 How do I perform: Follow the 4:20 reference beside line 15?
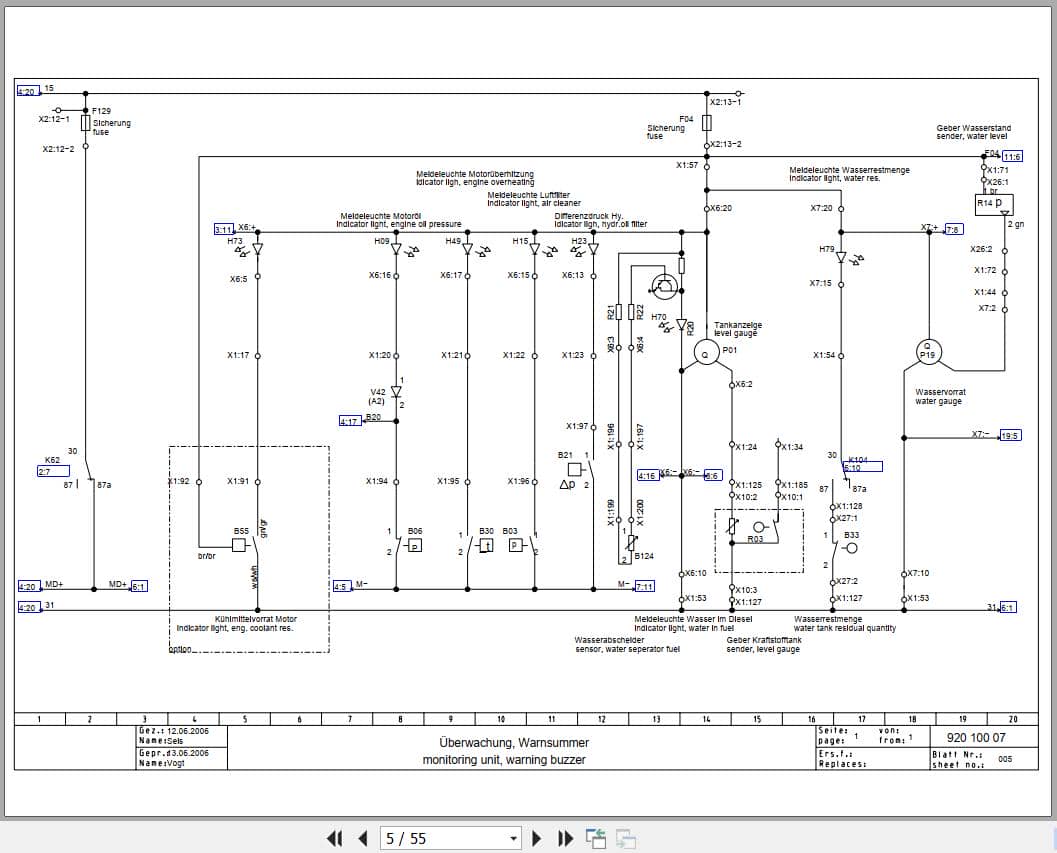[x=28, y=91]
